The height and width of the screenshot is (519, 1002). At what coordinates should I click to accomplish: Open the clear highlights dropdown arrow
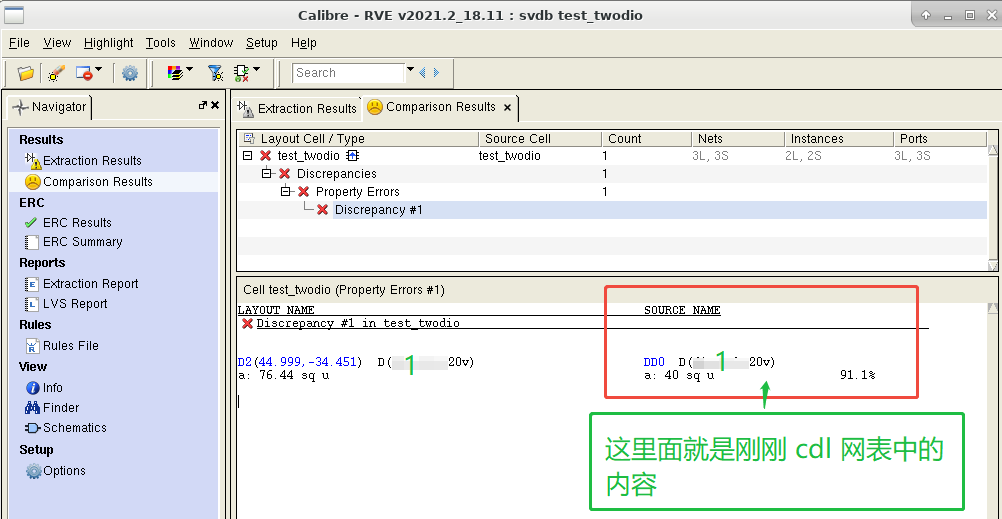click(x=98, y=69)
